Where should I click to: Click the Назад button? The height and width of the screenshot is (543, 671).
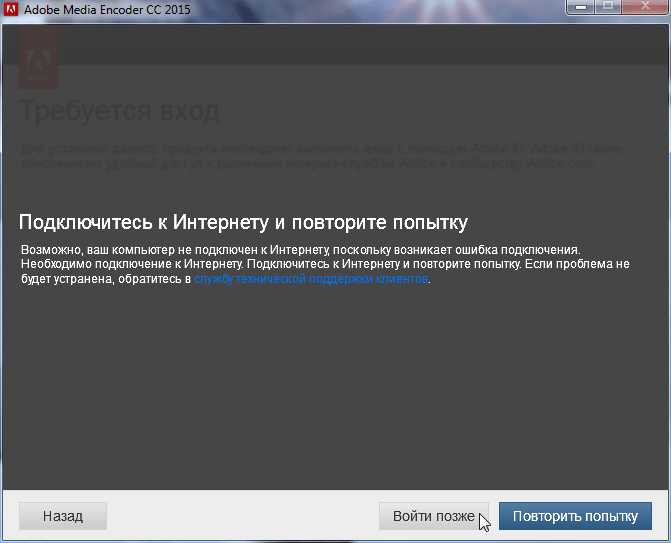63,516
